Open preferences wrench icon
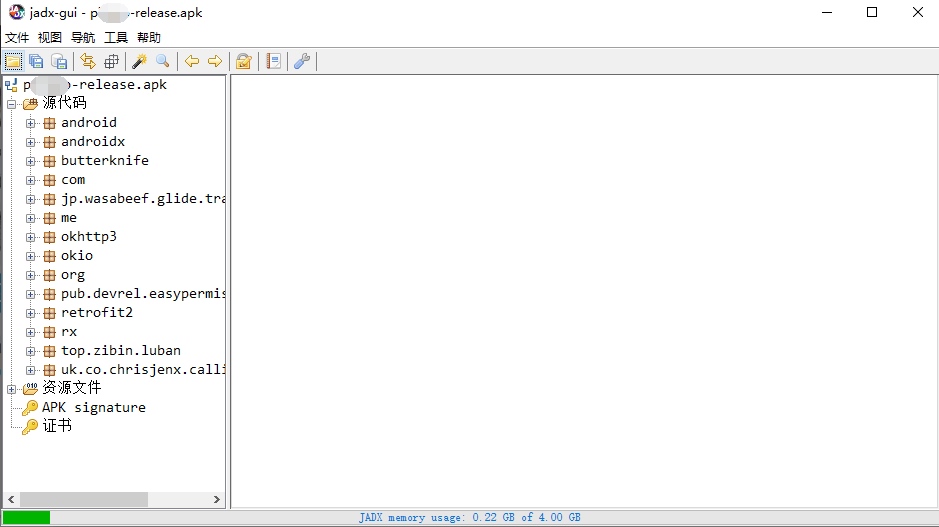This screenshot has width=939, height=527. (302, 61)
